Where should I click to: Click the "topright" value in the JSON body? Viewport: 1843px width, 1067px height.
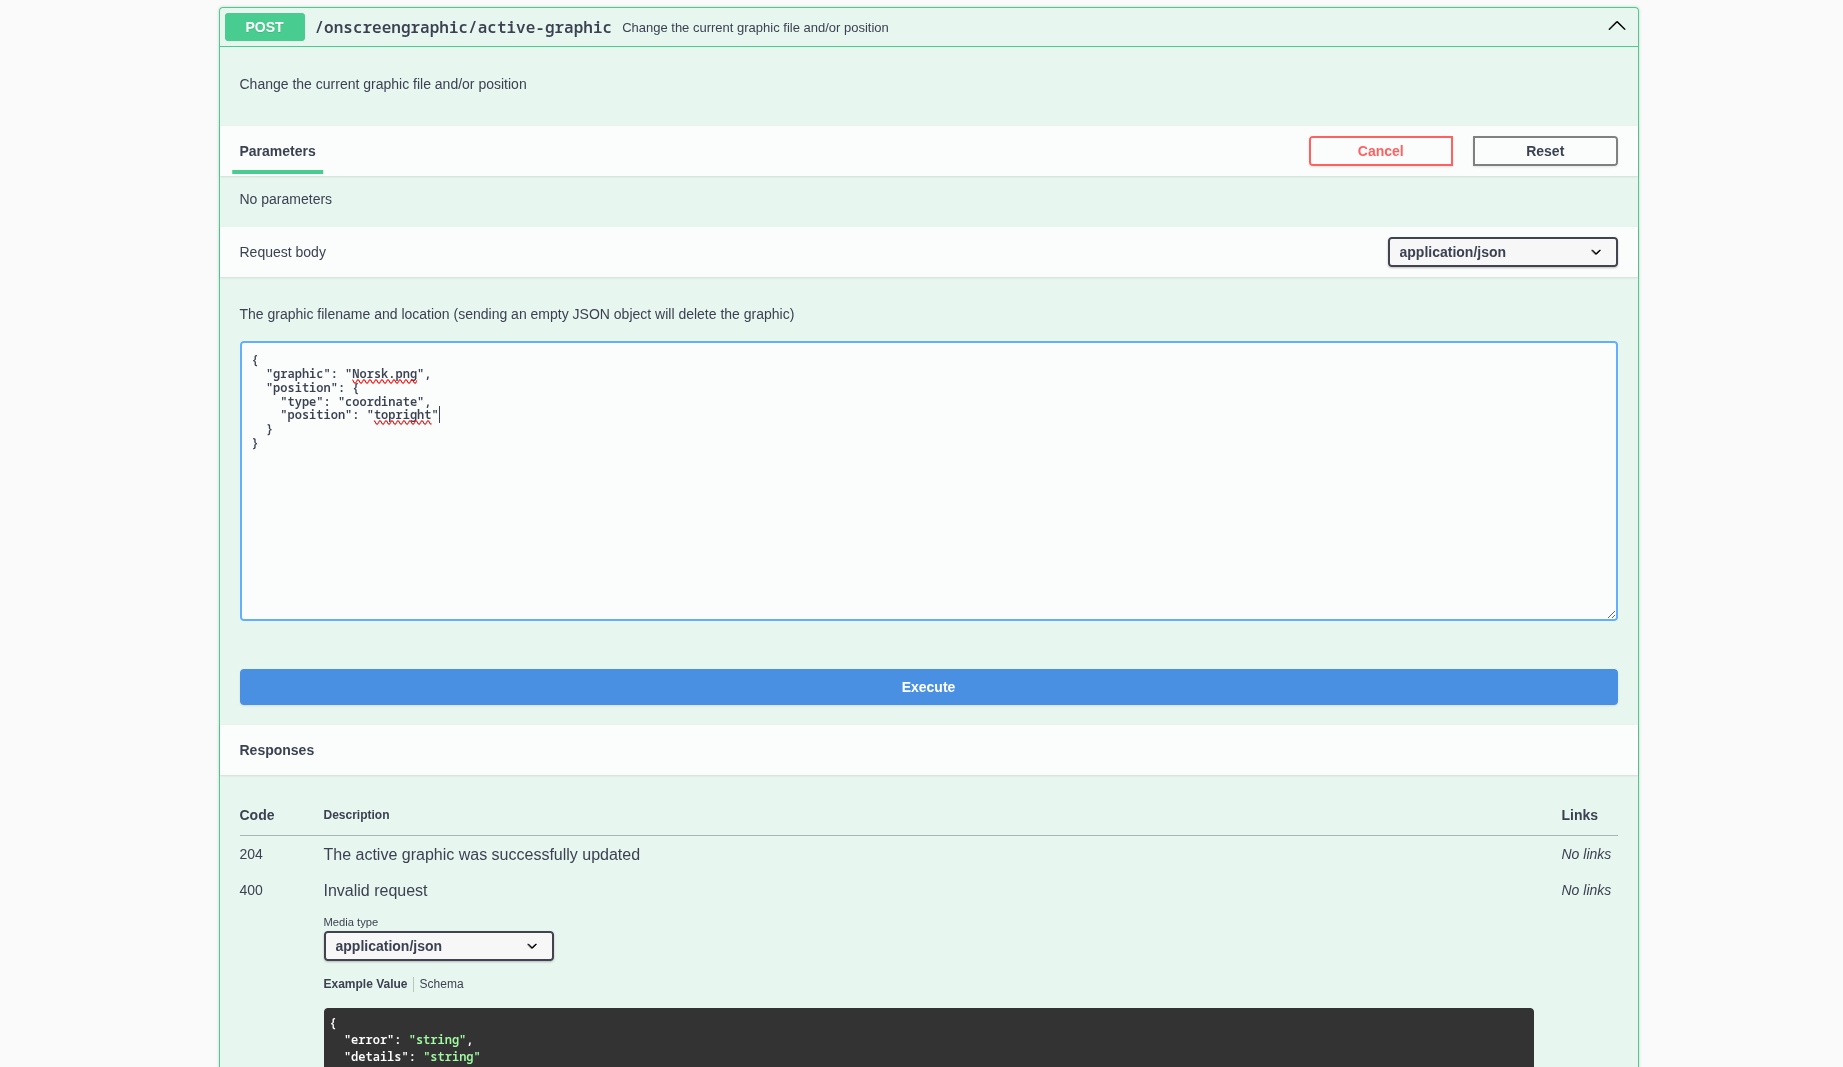403,415
